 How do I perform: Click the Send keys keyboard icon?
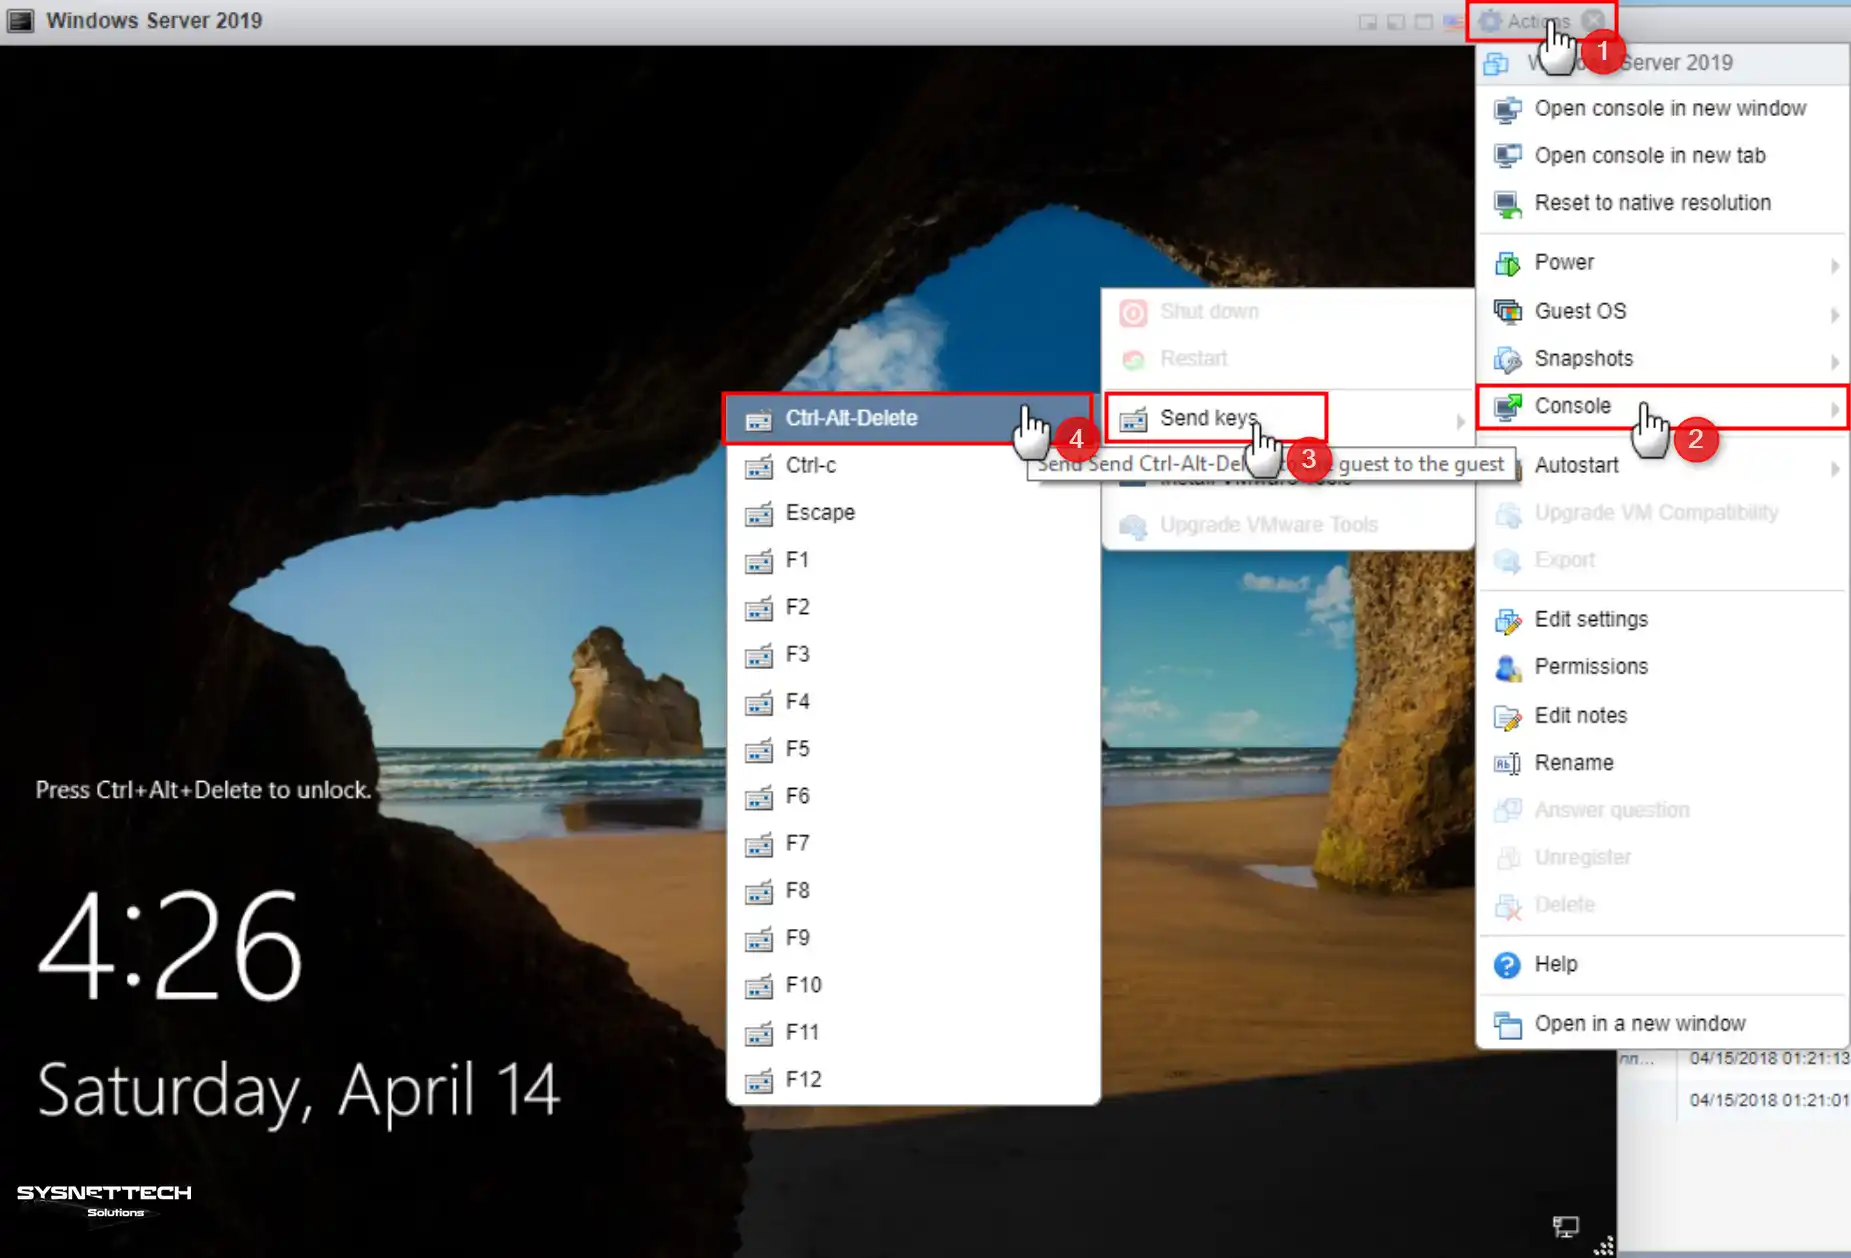point(1133,419)
